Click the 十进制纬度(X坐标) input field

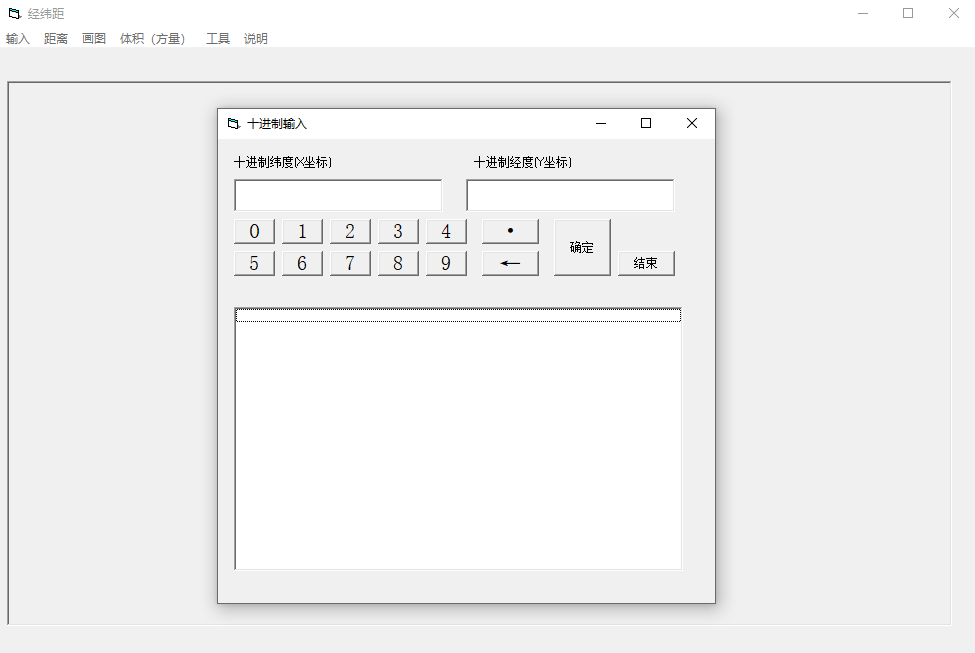pyautogui.click(x=338, y=195)
